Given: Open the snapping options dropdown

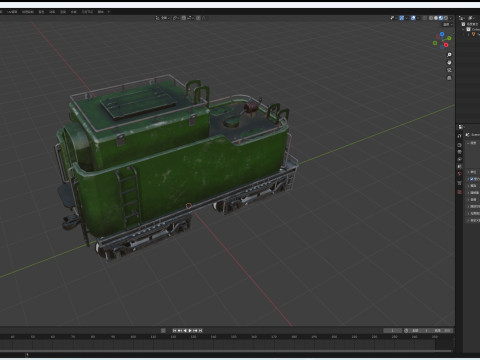Looking at the screenshot, I should [x=189, y=18].
